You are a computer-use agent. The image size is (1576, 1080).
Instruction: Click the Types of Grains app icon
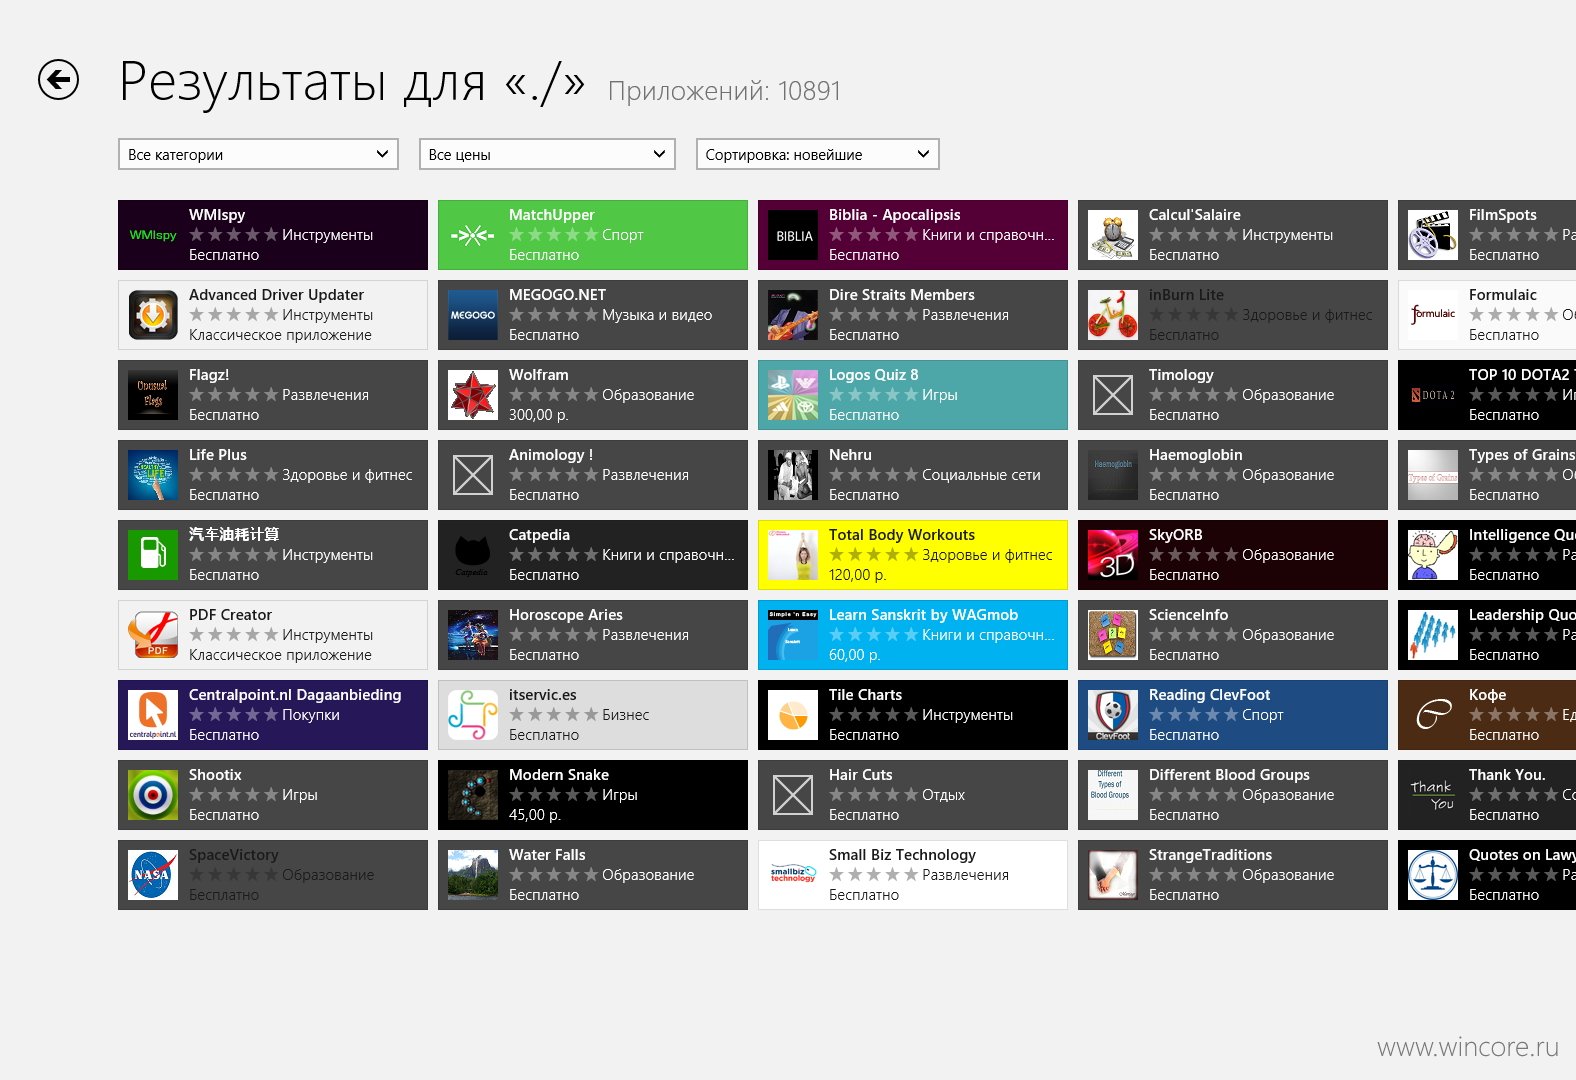pyautogui.click(x=1433, y=475)
